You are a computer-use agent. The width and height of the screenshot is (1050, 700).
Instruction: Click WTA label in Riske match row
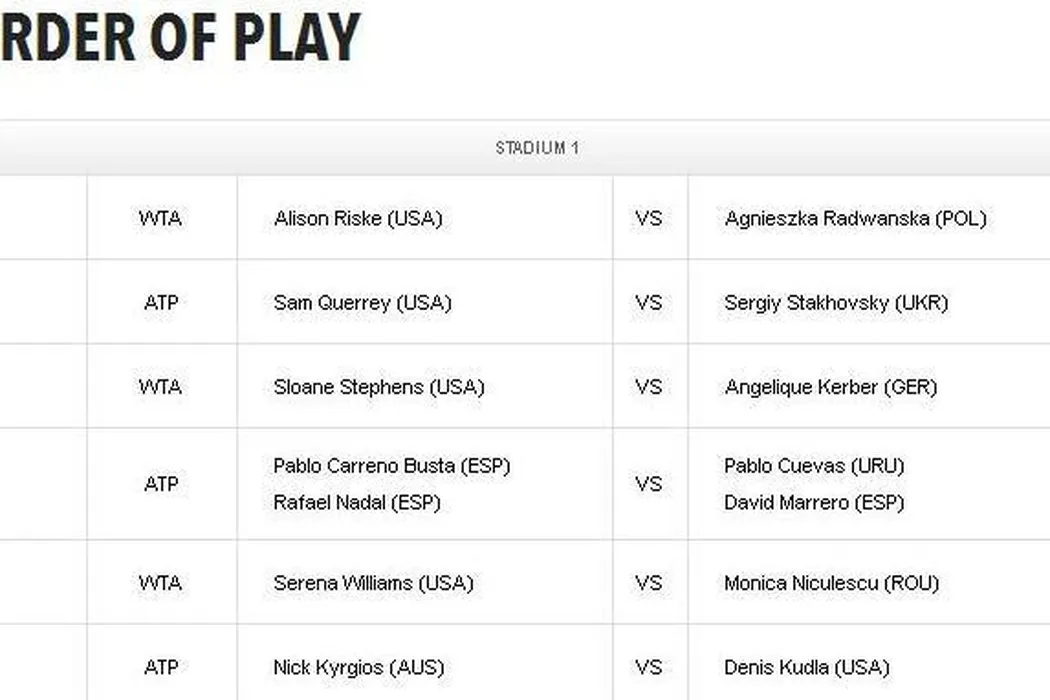point(160,218)
